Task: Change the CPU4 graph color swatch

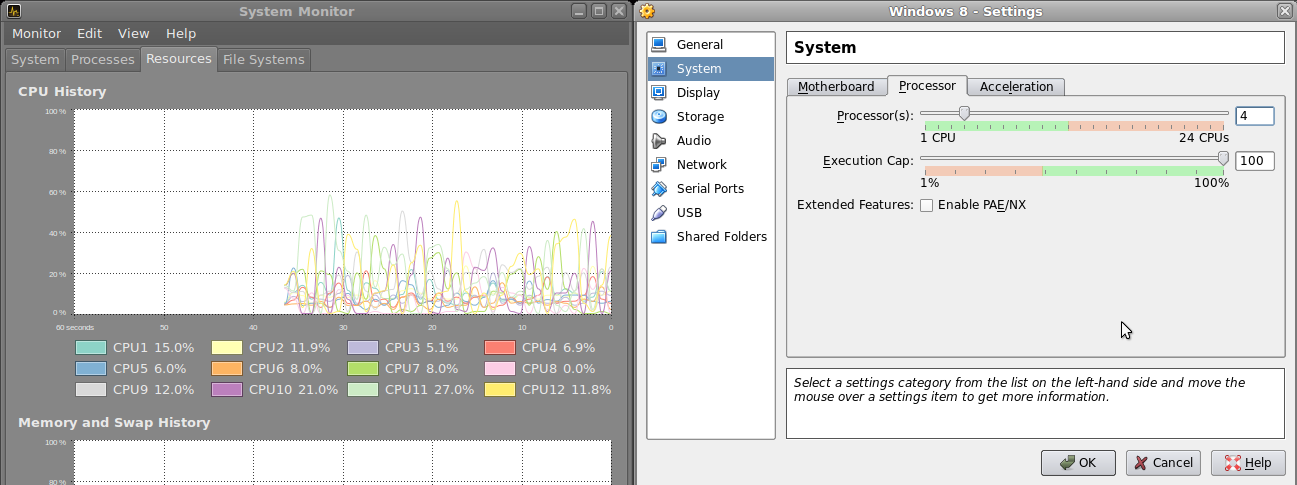Action: click(499, 348)
